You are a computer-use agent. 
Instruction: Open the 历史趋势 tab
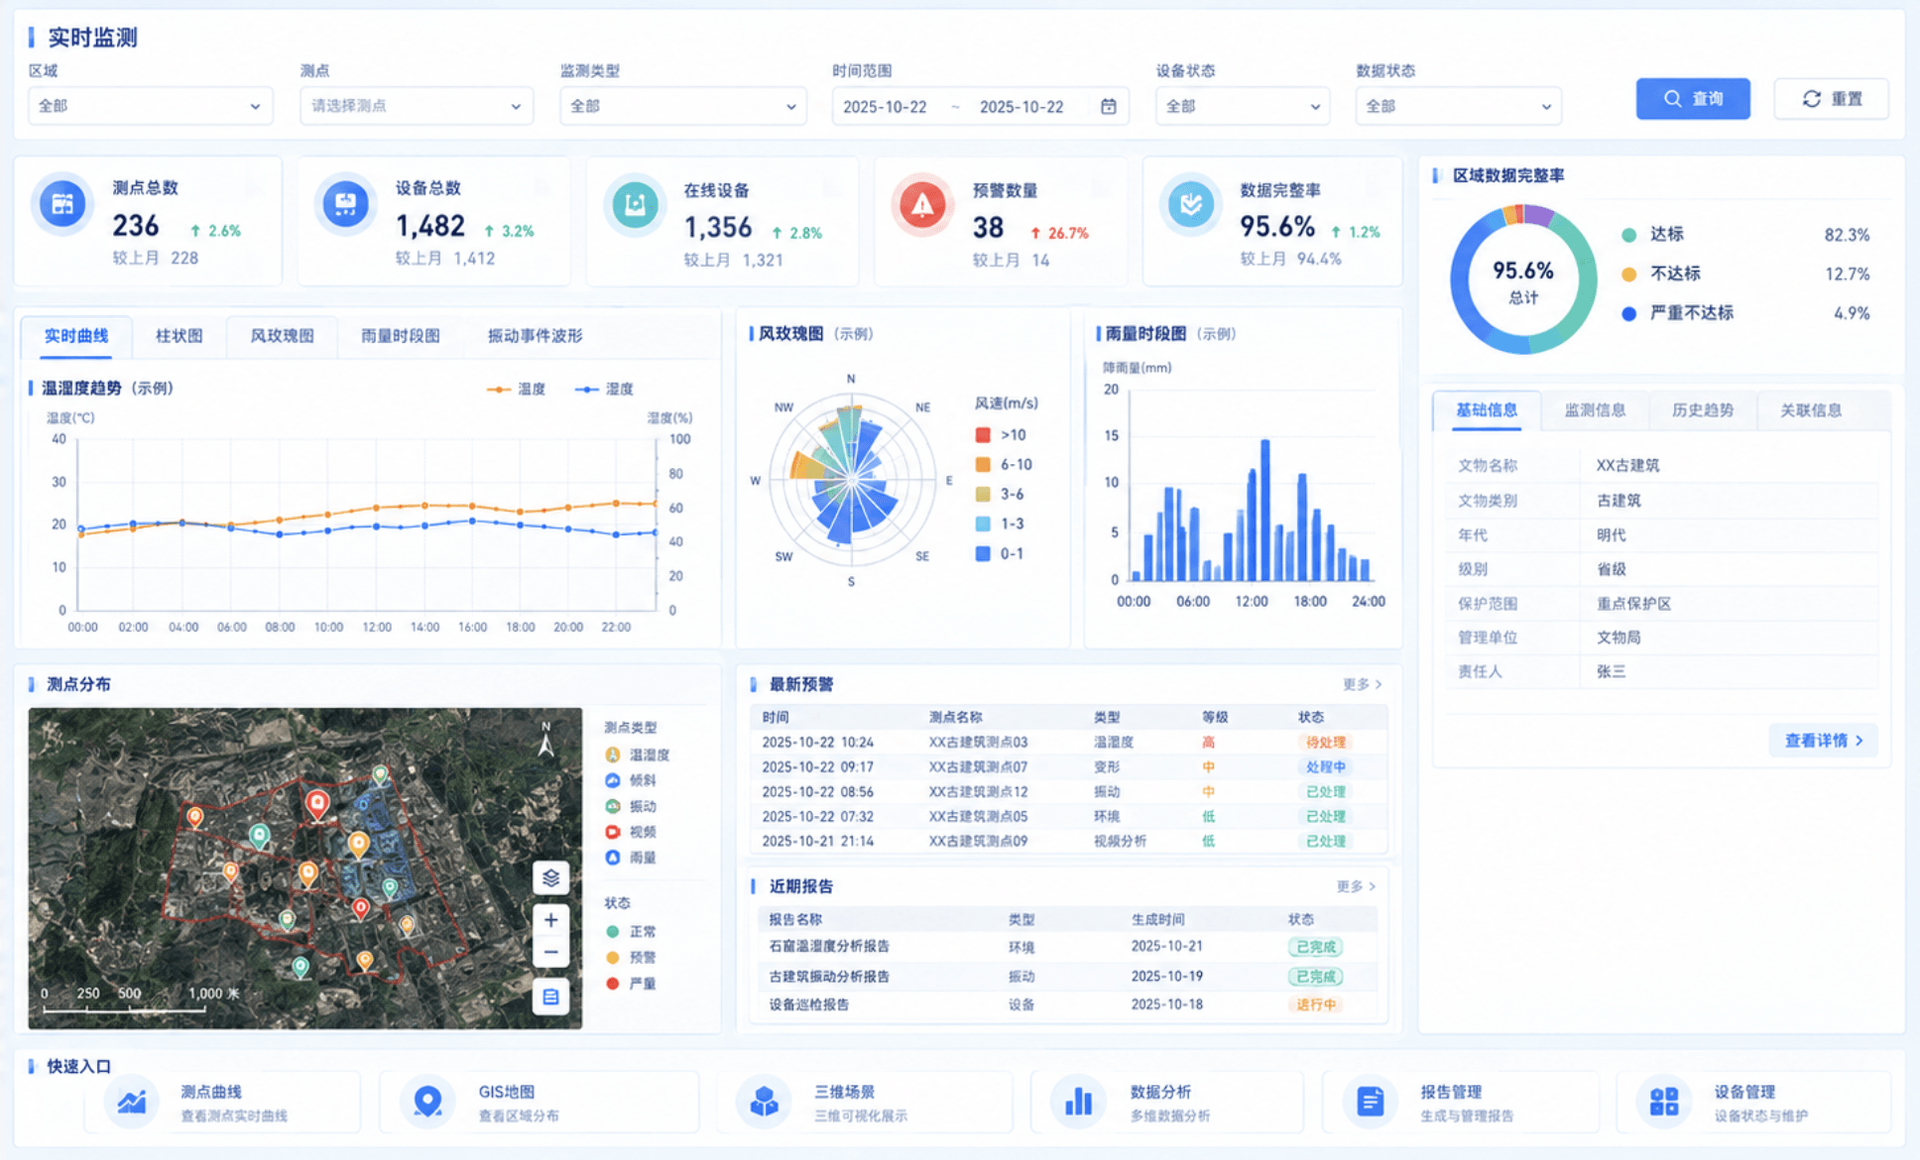(x=1703, y=410)
